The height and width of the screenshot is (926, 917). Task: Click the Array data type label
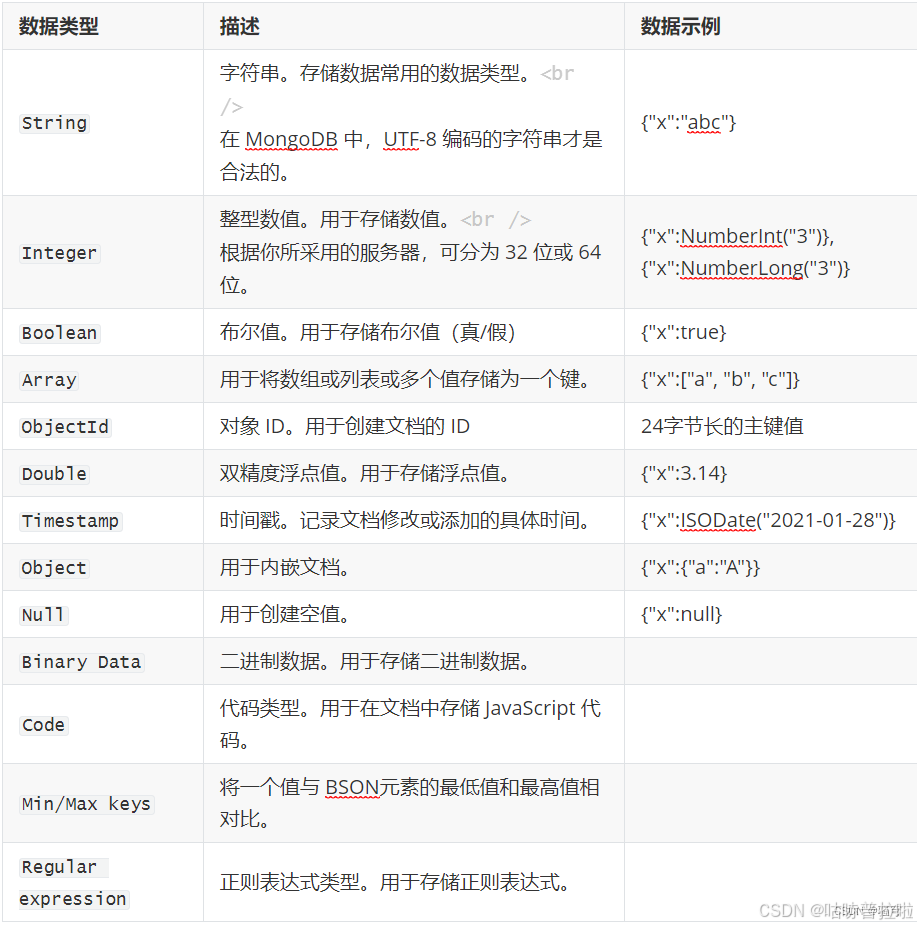click(49, 379)
